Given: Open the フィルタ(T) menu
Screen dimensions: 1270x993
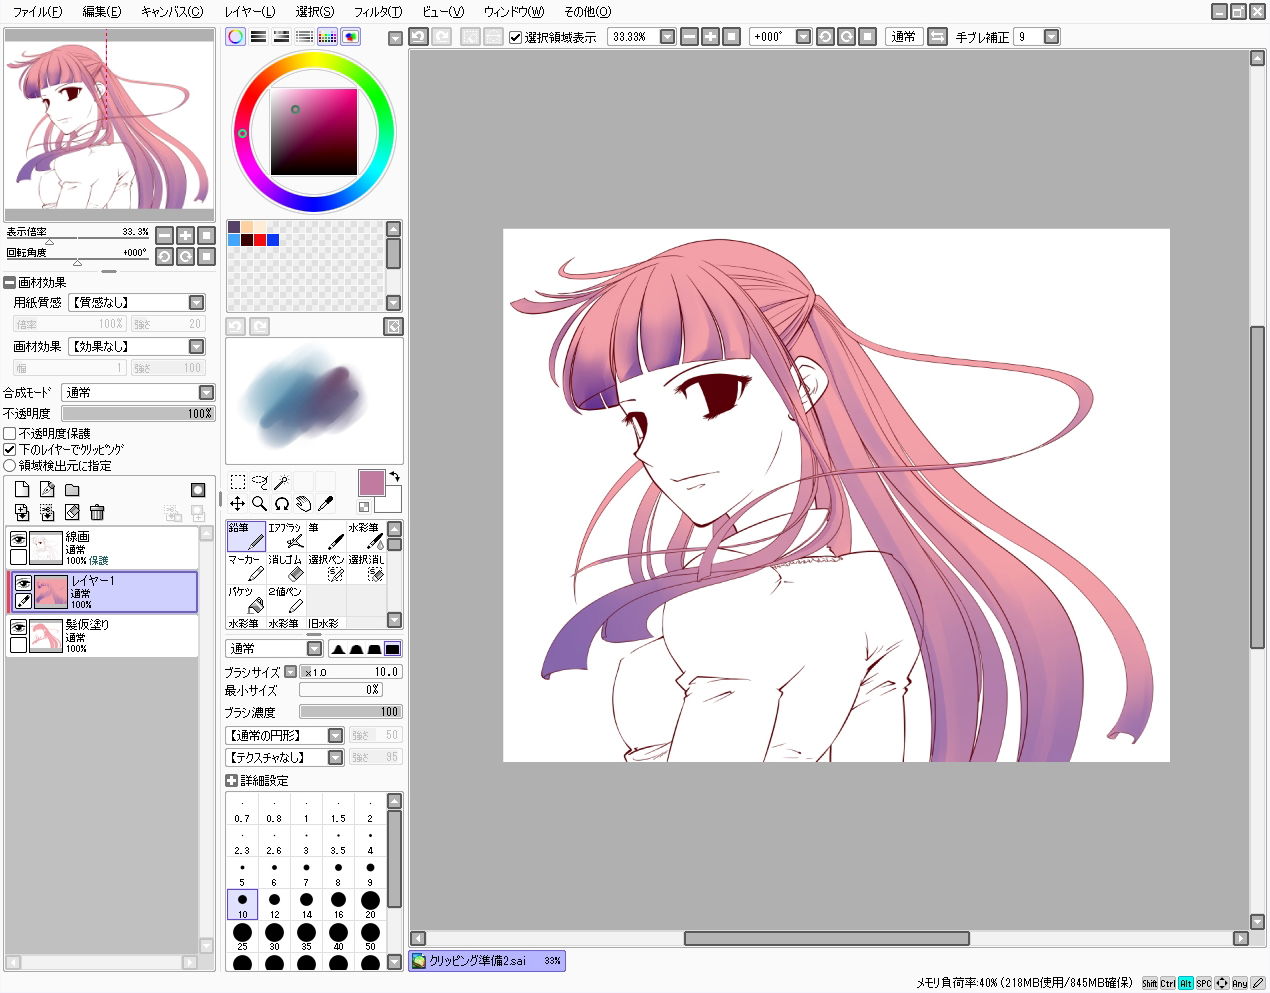Looking at the screenshot, I should (x=378, y=12).
